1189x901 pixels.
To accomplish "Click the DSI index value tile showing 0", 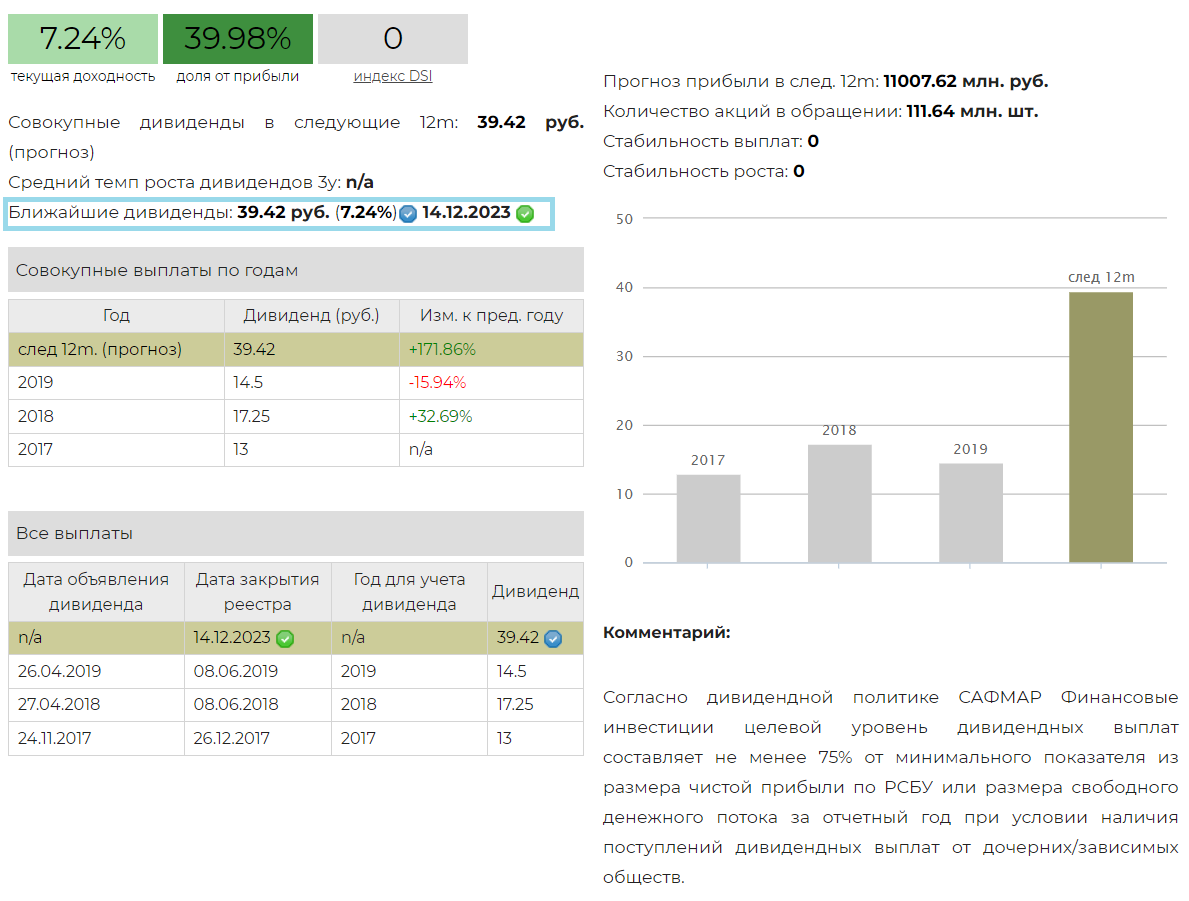I will tap(392, 39).
